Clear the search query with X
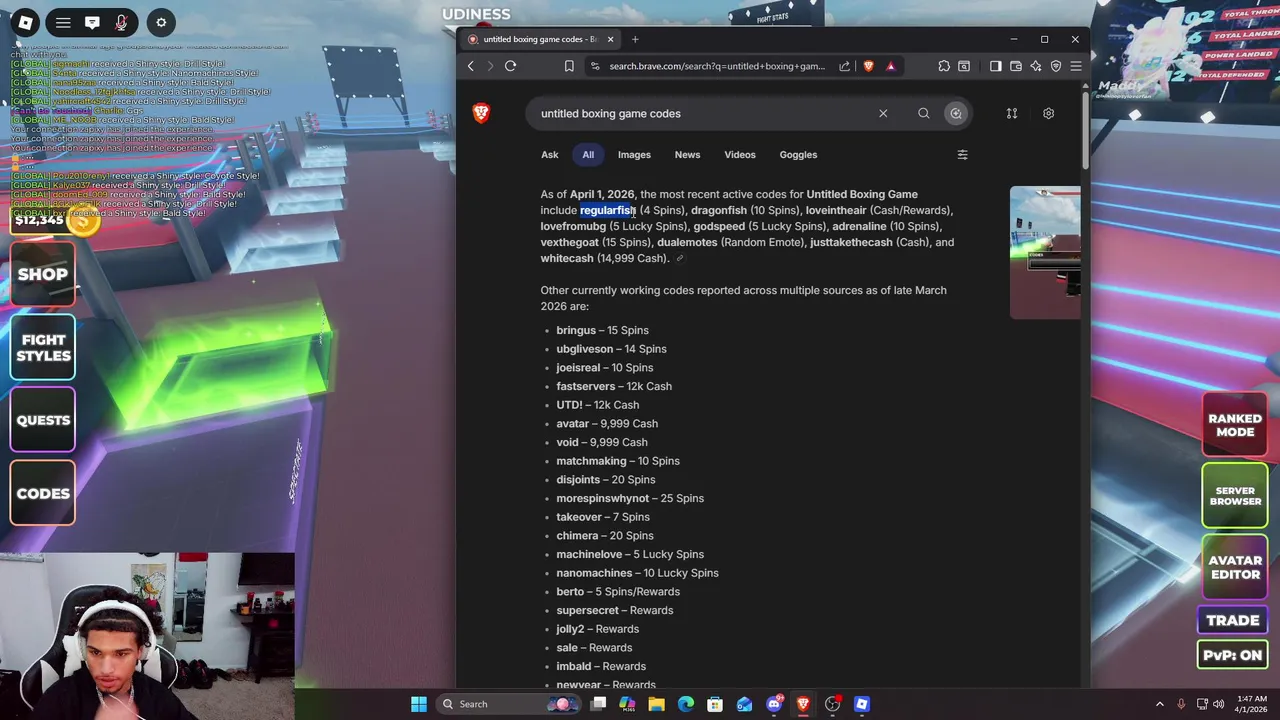Screen dimensions: 1280x720 click(x=883, y=114)
